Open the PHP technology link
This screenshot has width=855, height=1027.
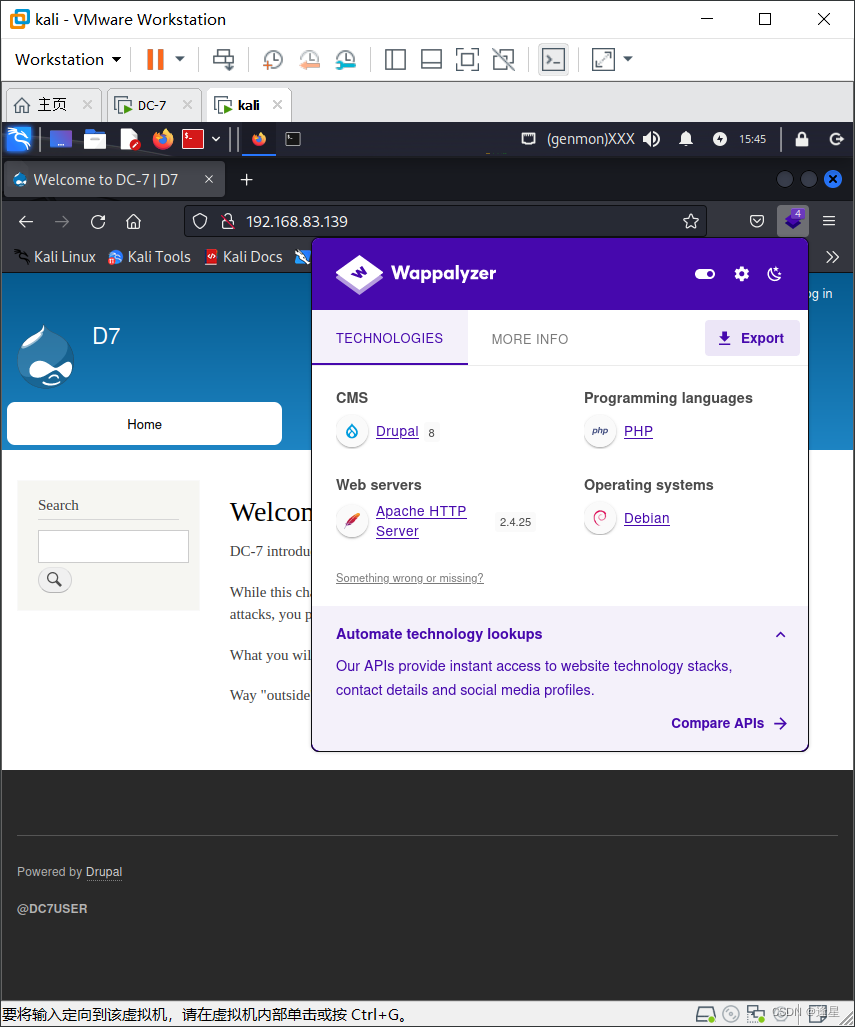(638, 431)
